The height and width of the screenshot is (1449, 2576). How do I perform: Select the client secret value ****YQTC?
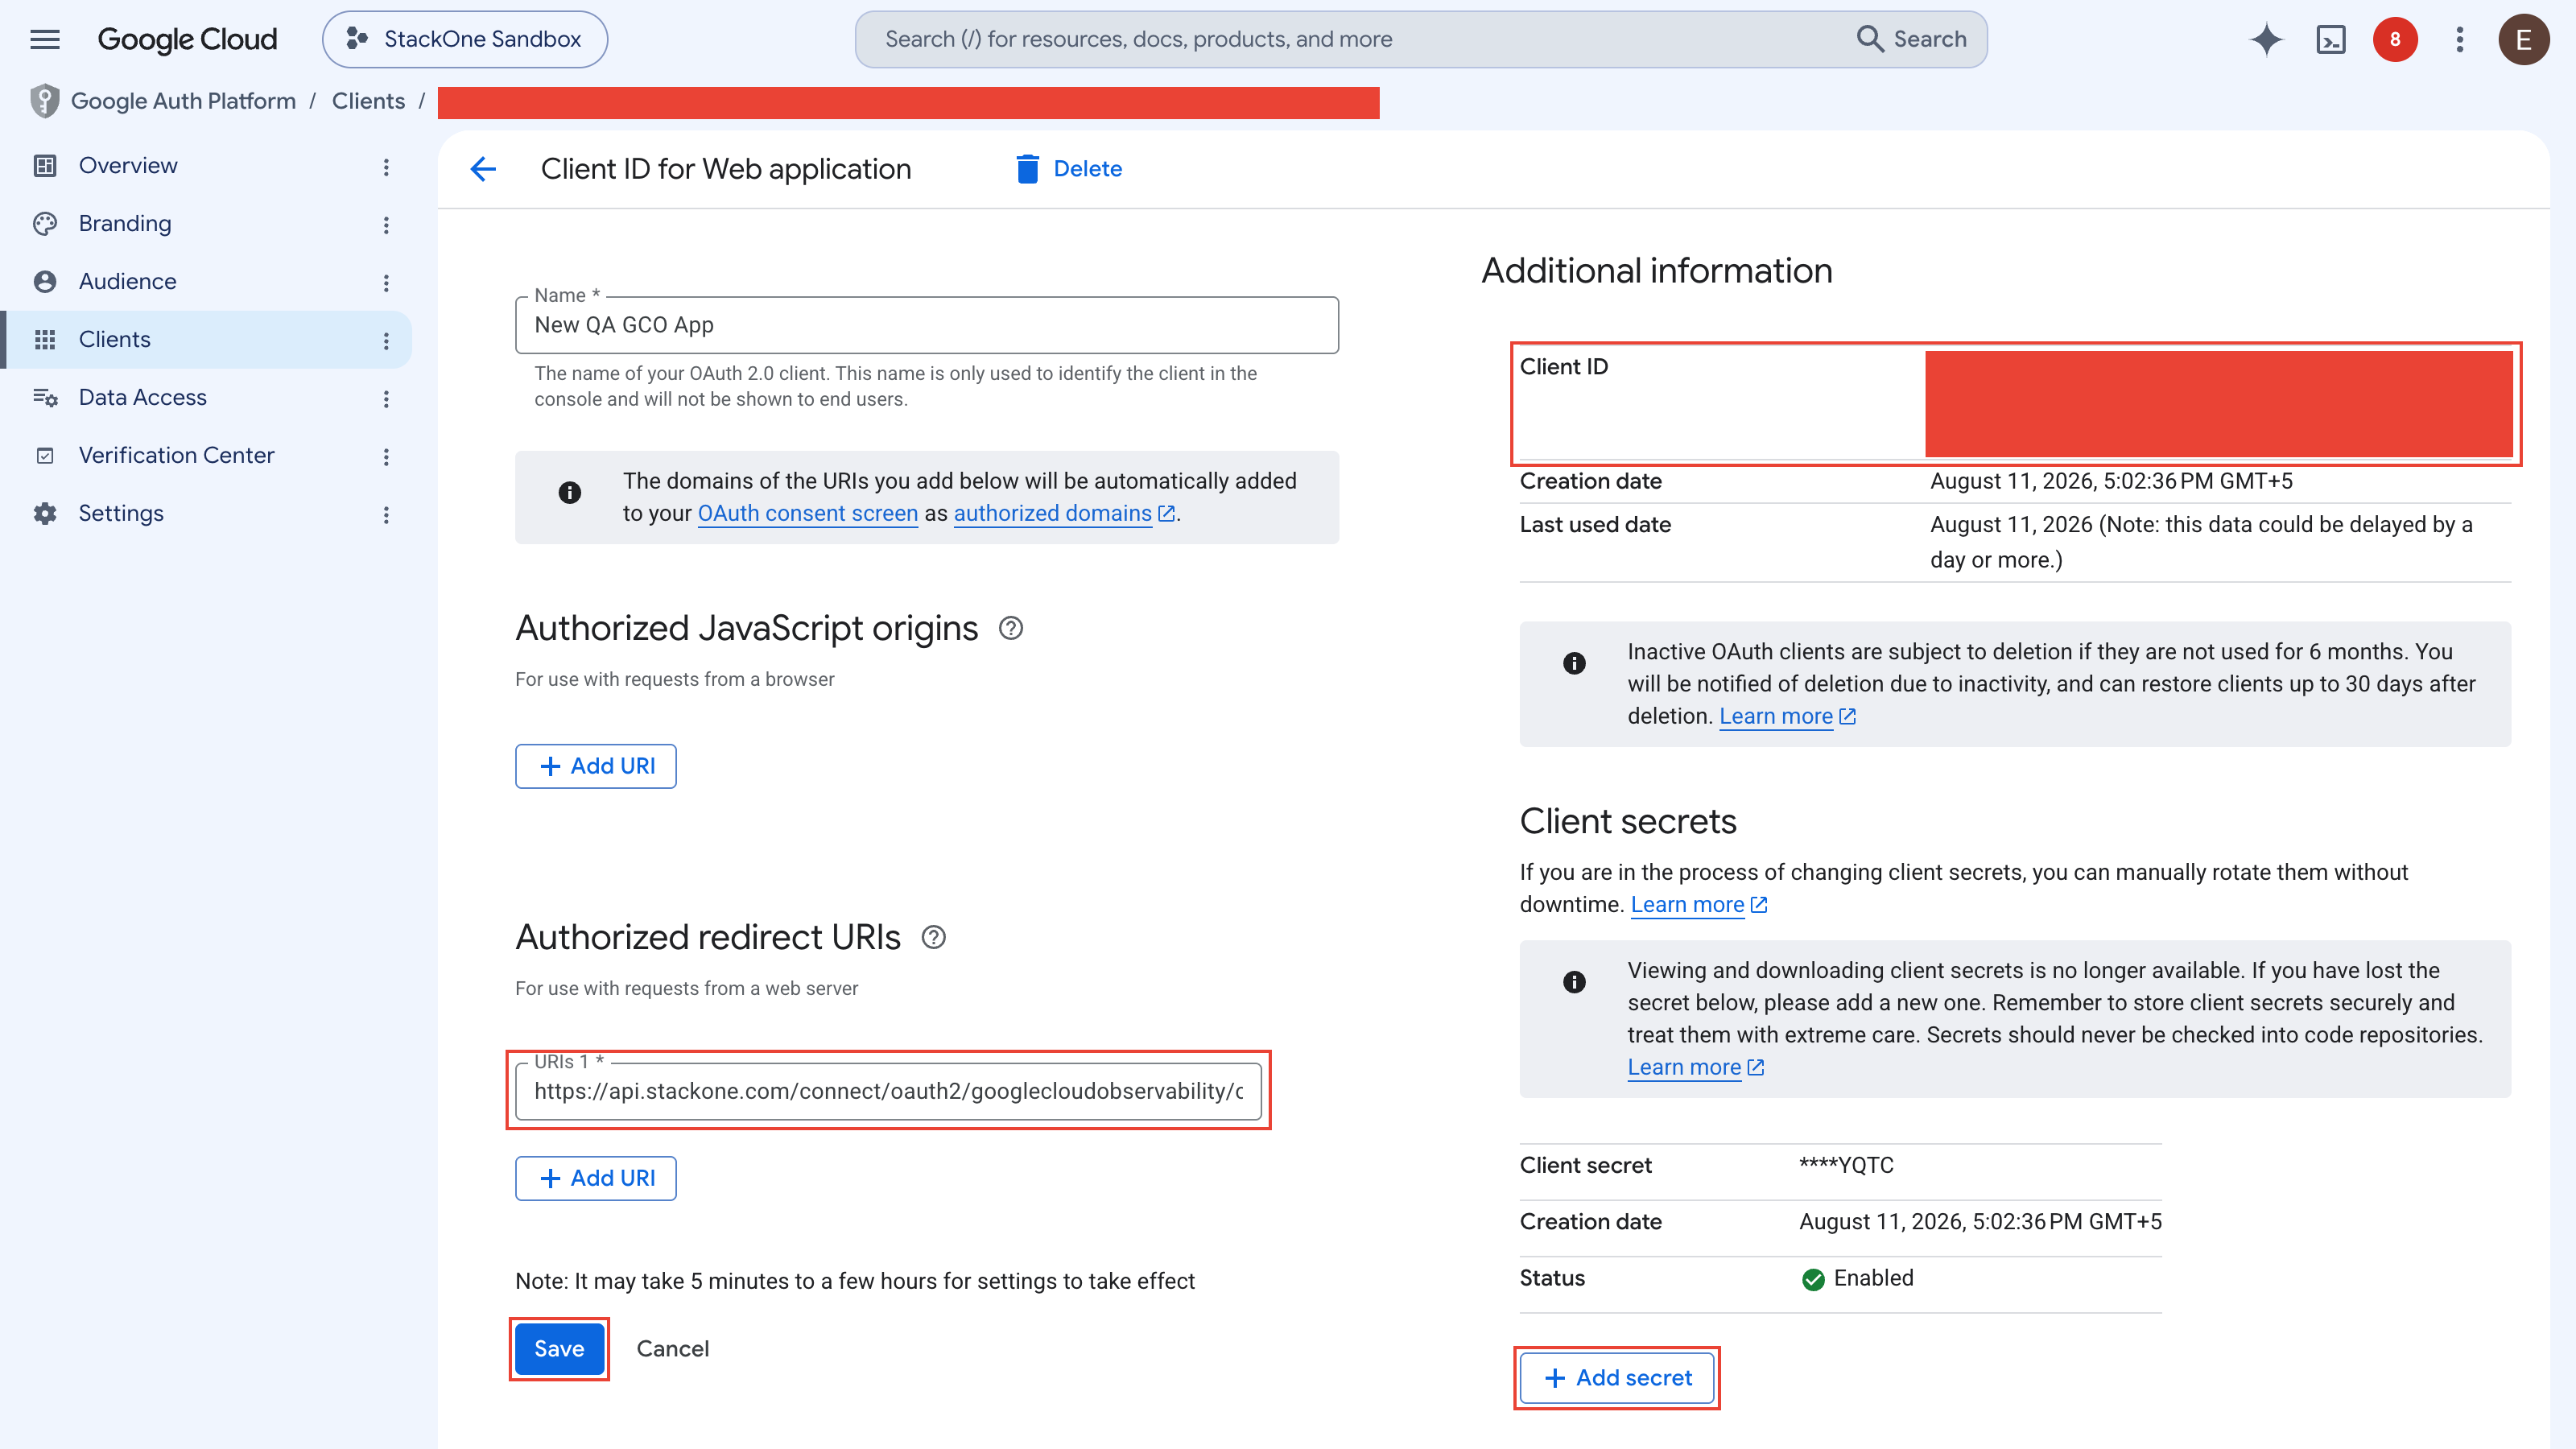[1846, 1165]
